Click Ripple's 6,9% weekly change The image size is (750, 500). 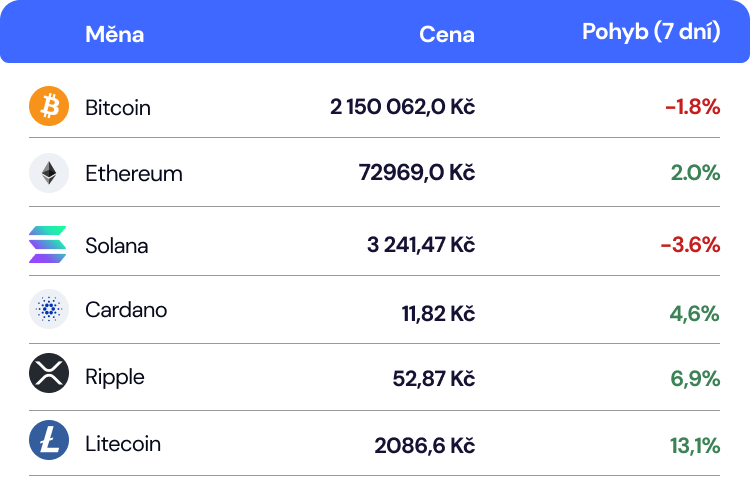(x=695, y=379)
